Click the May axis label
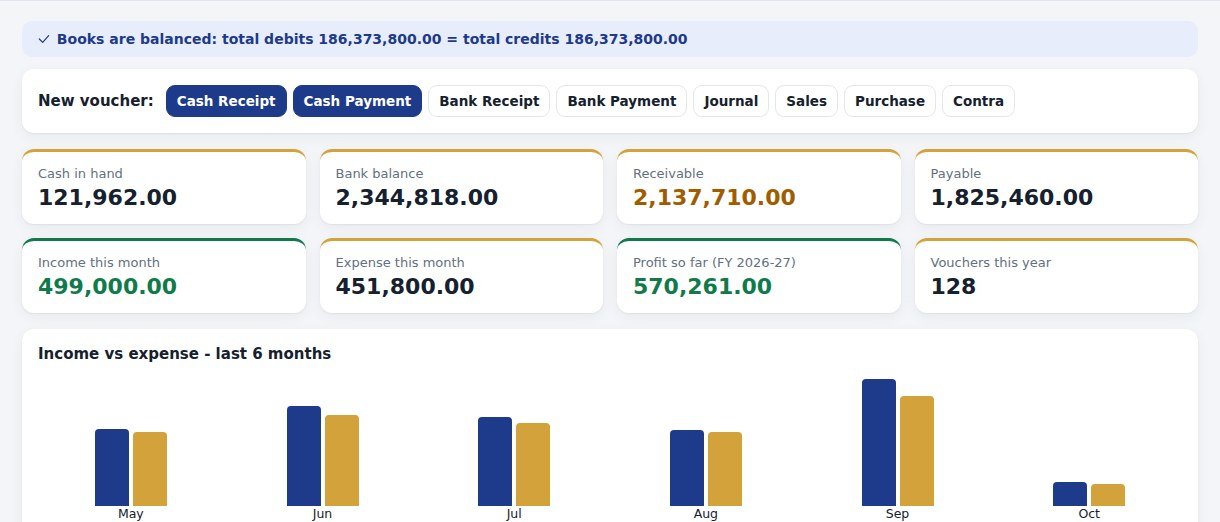 click(x=131, y=514)
